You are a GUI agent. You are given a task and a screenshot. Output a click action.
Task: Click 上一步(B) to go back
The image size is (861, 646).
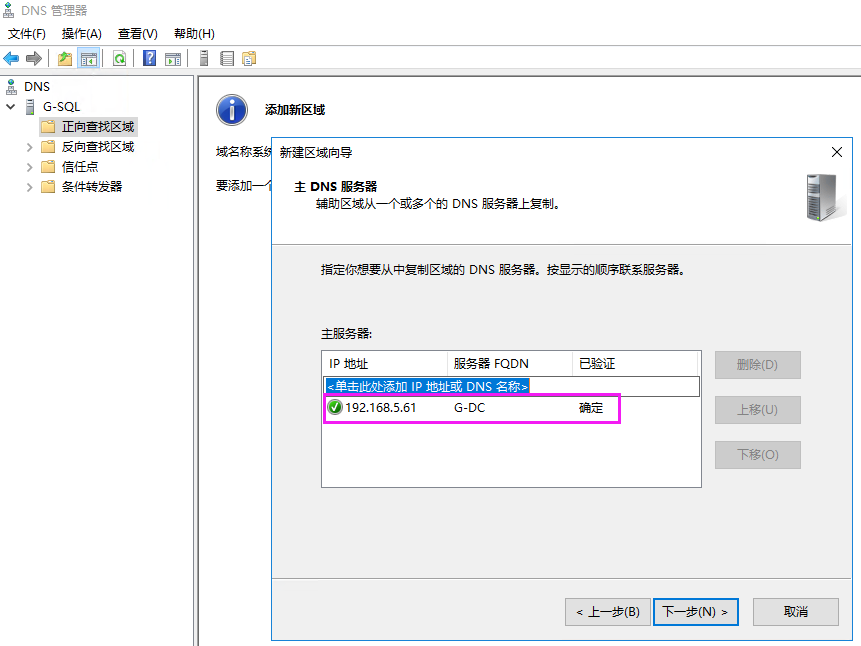click(x=608, y=612)
